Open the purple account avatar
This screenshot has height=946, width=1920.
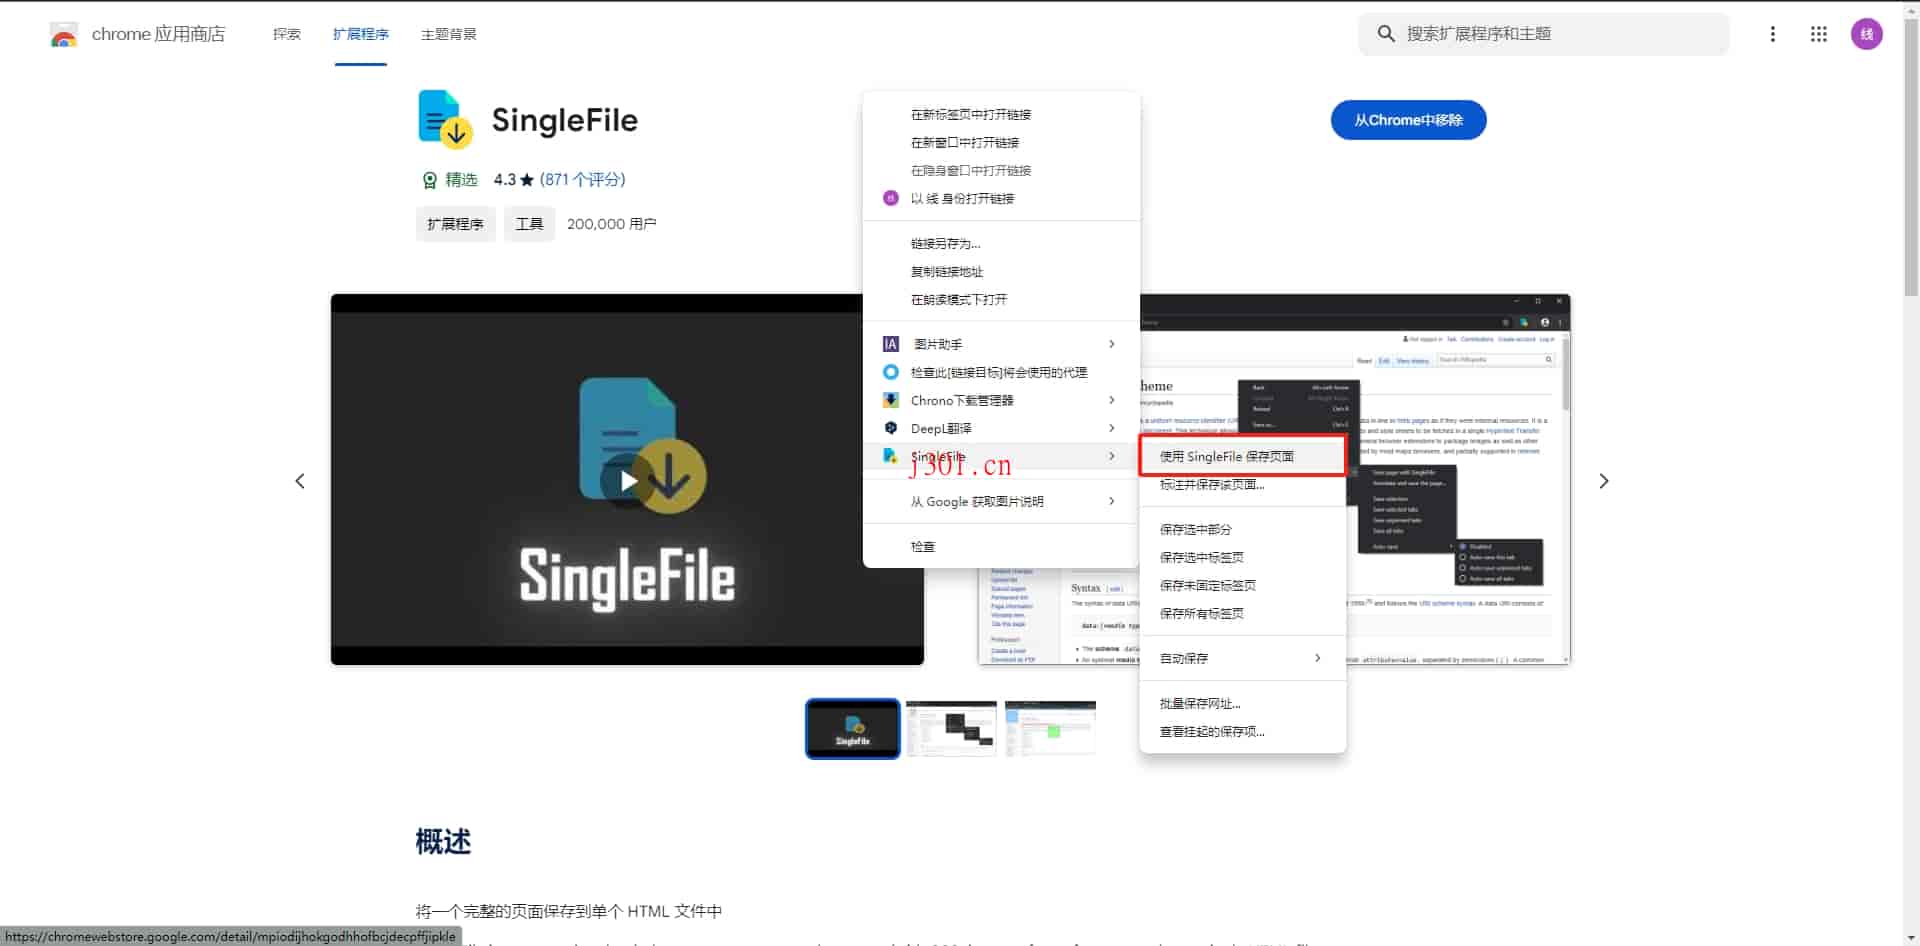[1866, 34]
